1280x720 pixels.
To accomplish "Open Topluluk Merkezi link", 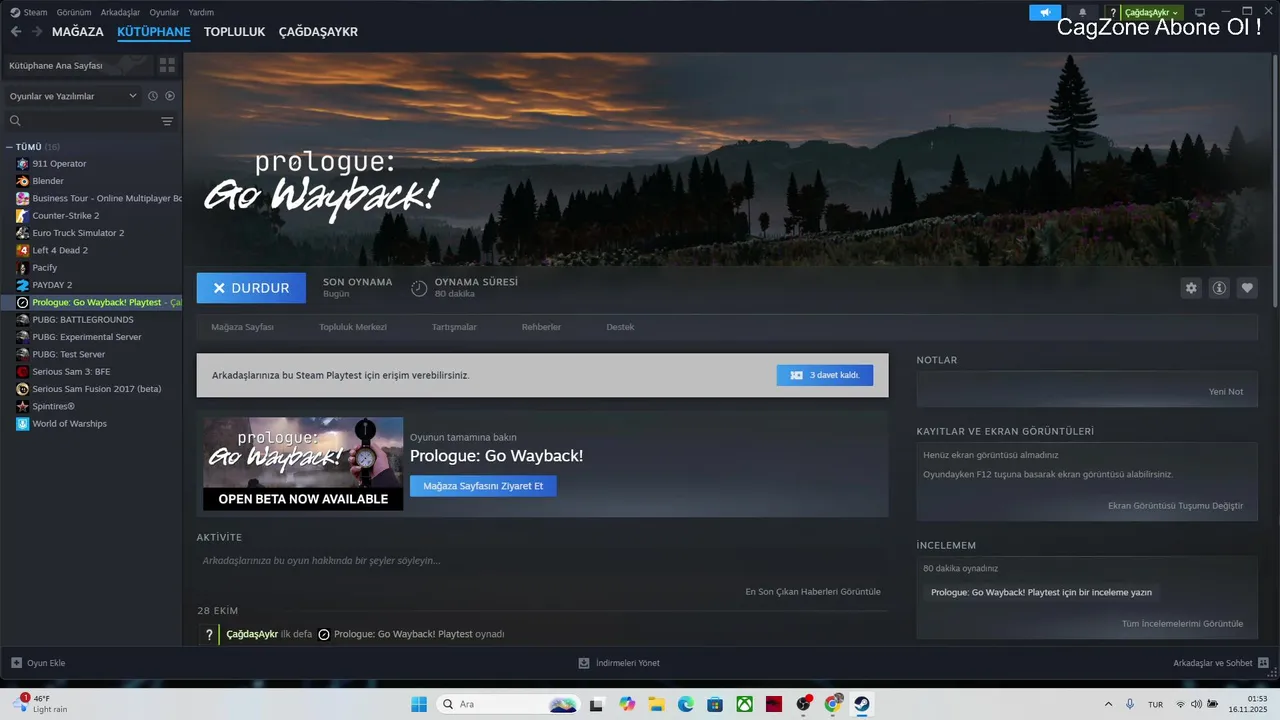I will [x=353, y=327].
